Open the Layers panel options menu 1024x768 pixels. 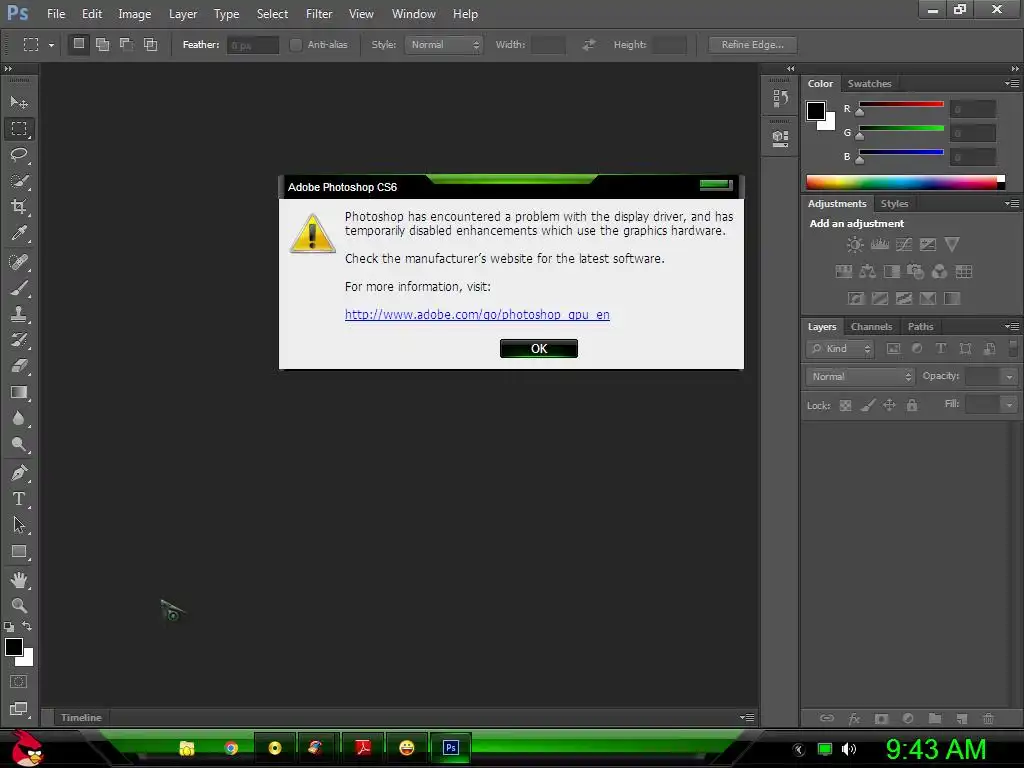(x=1012, y=326)
